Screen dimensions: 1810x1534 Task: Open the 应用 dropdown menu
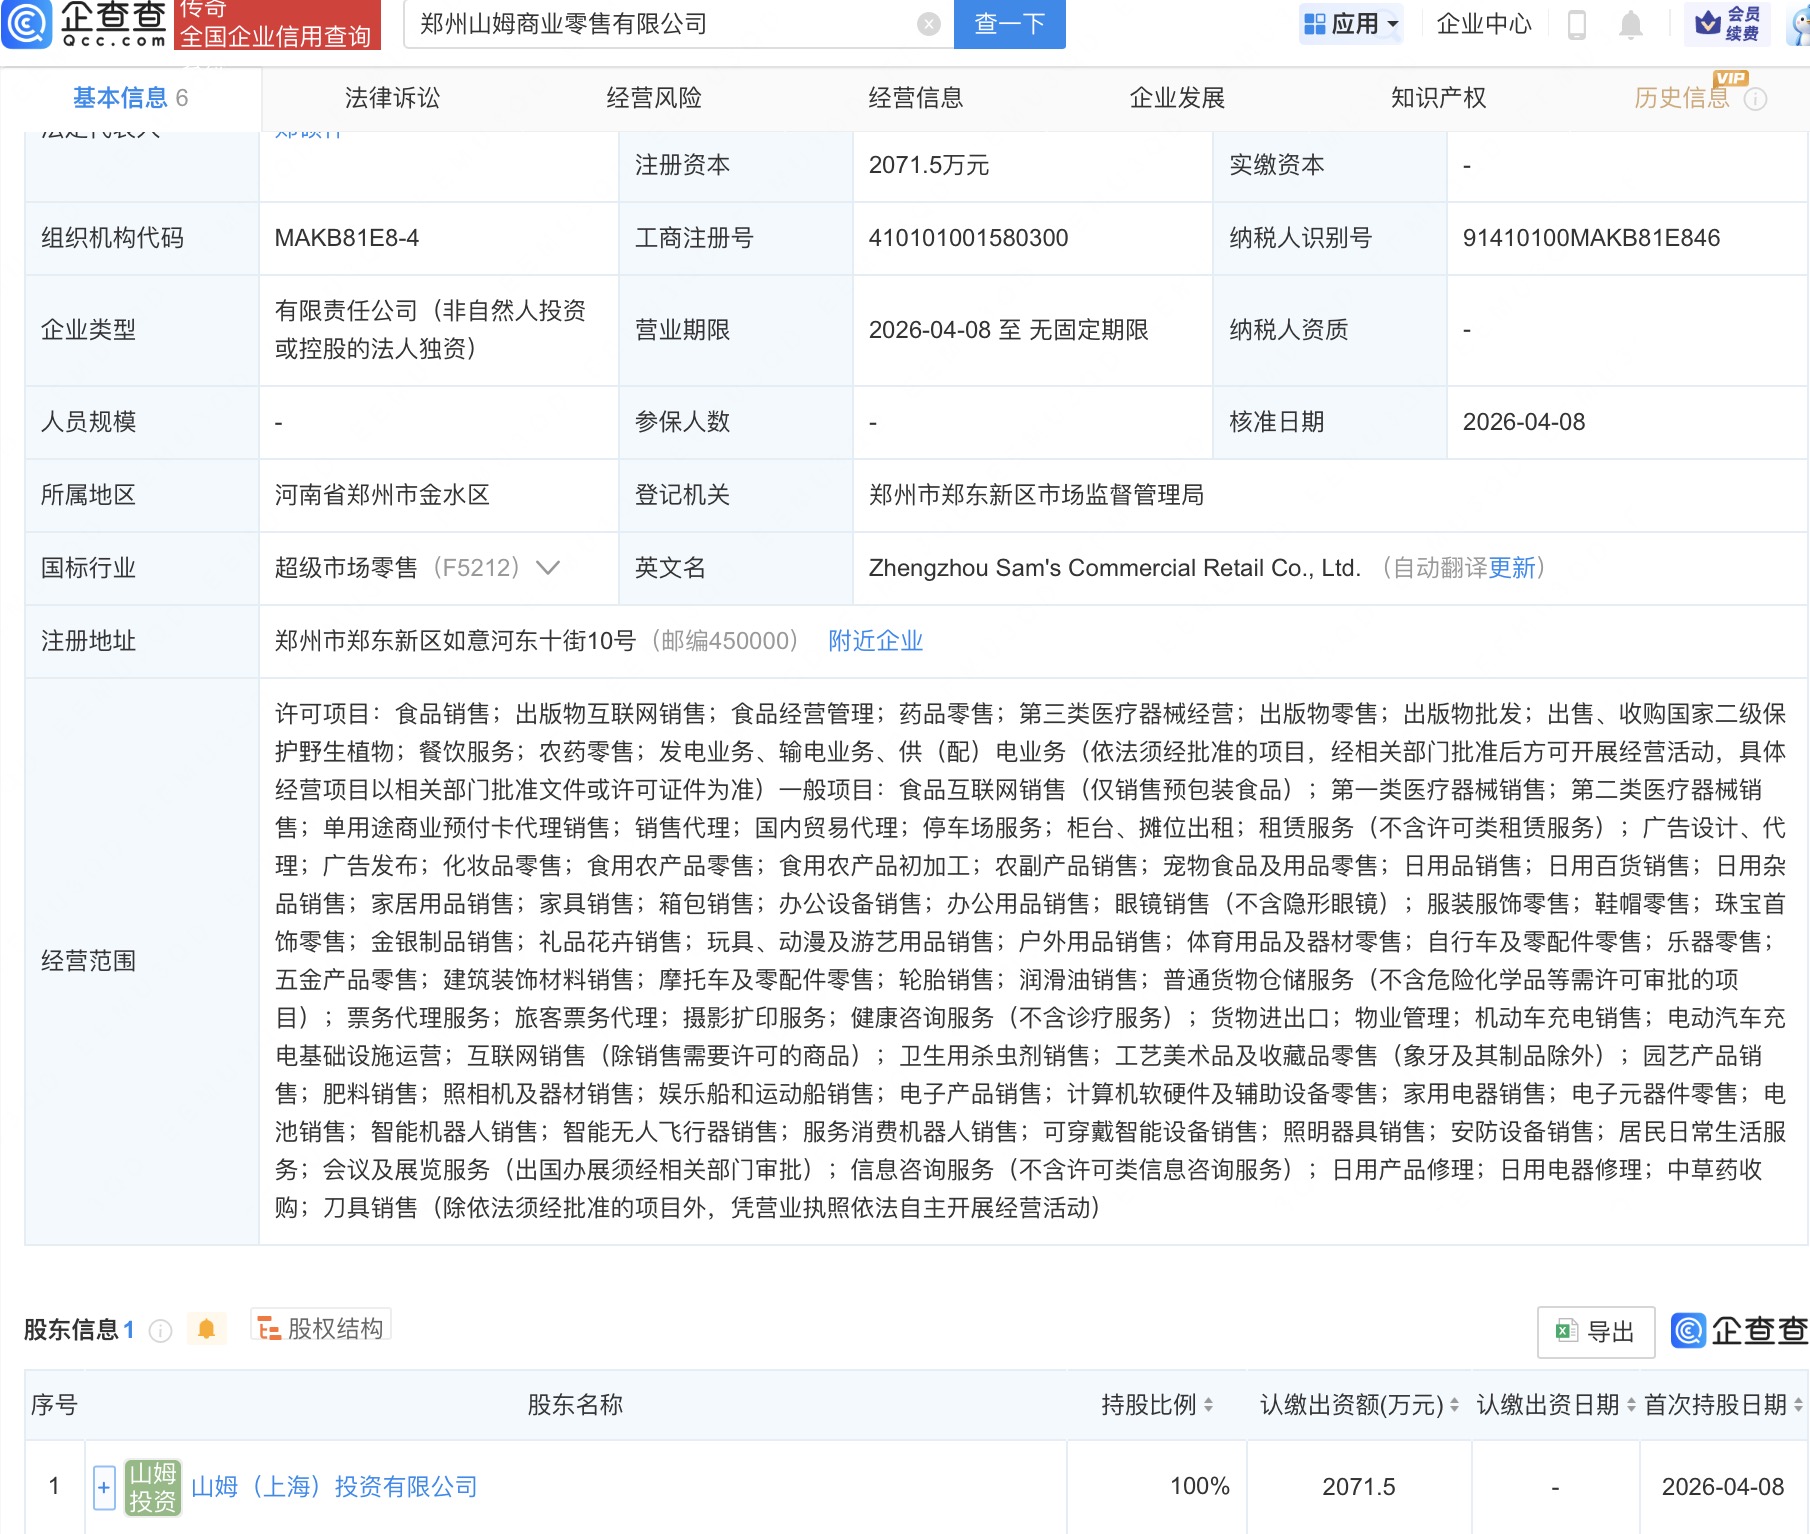(1351, 24)
